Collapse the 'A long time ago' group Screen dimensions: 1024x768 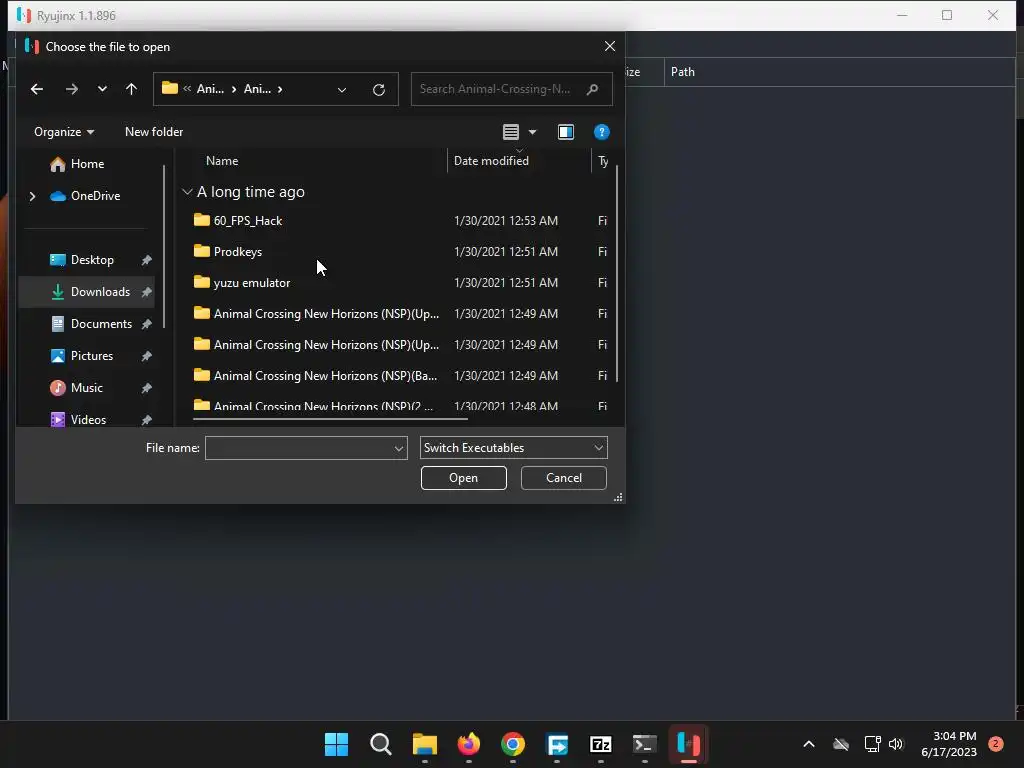[187, 192]
